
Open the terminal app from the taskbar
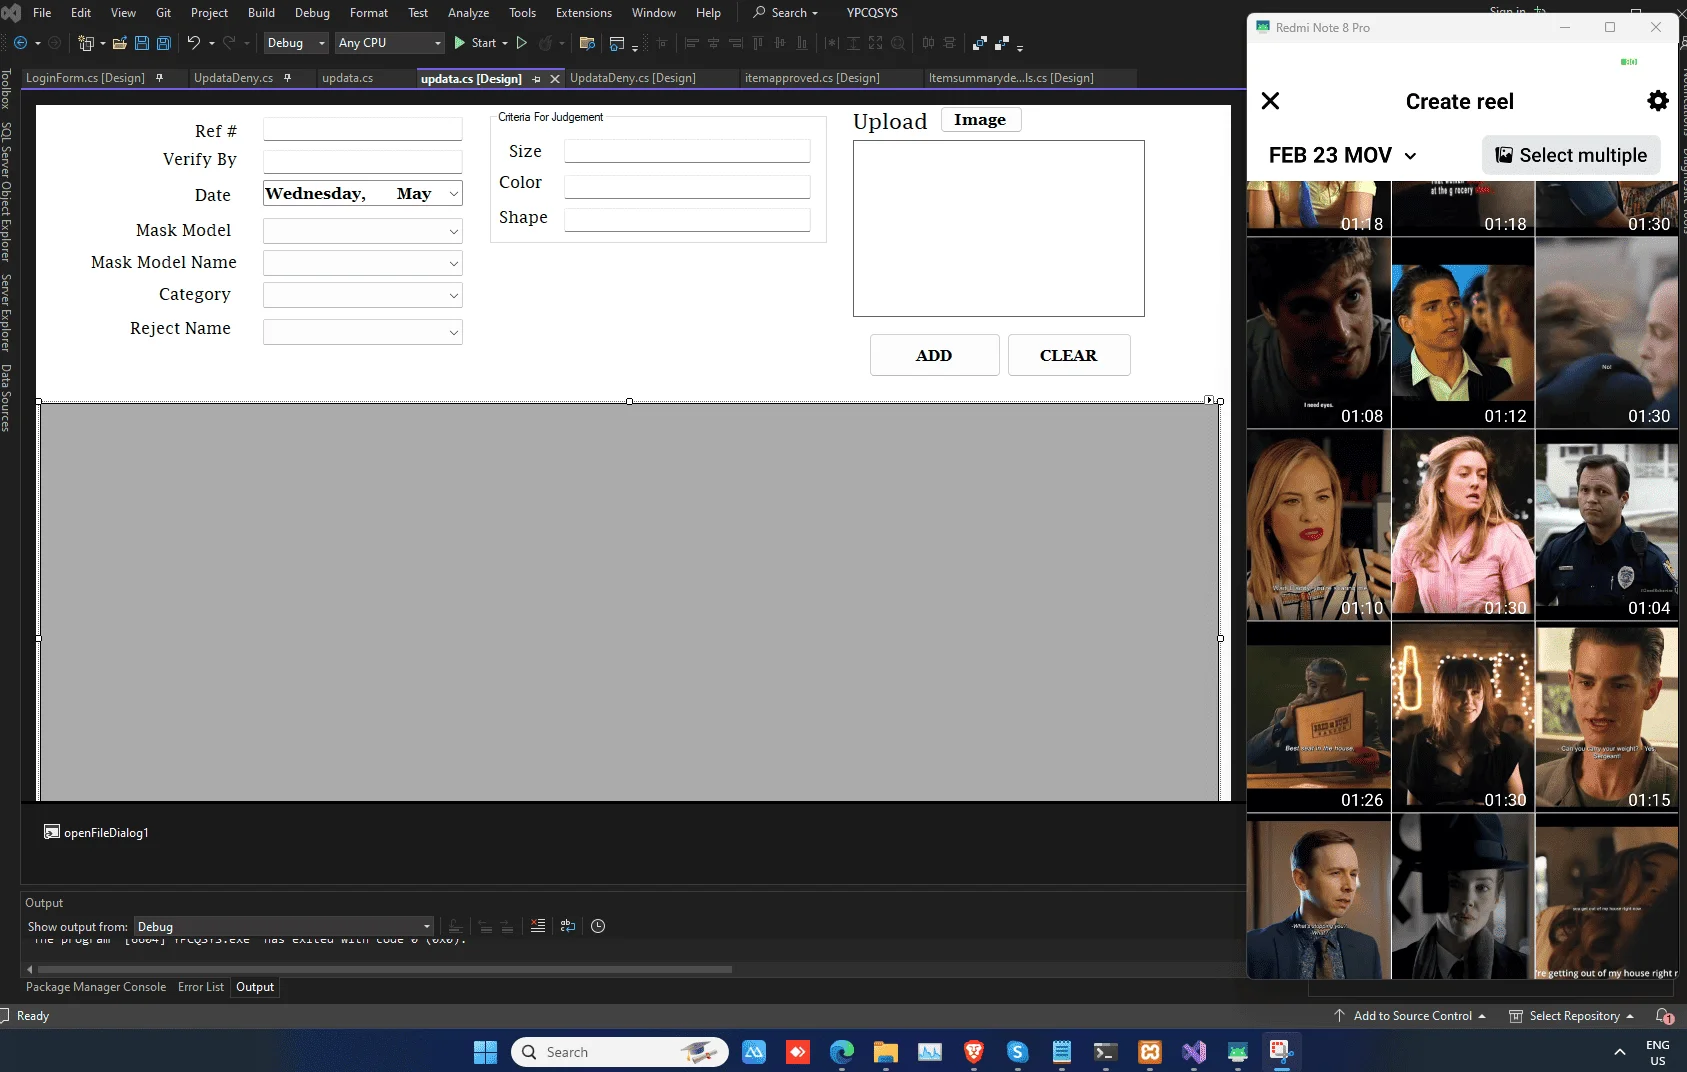coord(1106,1052)
